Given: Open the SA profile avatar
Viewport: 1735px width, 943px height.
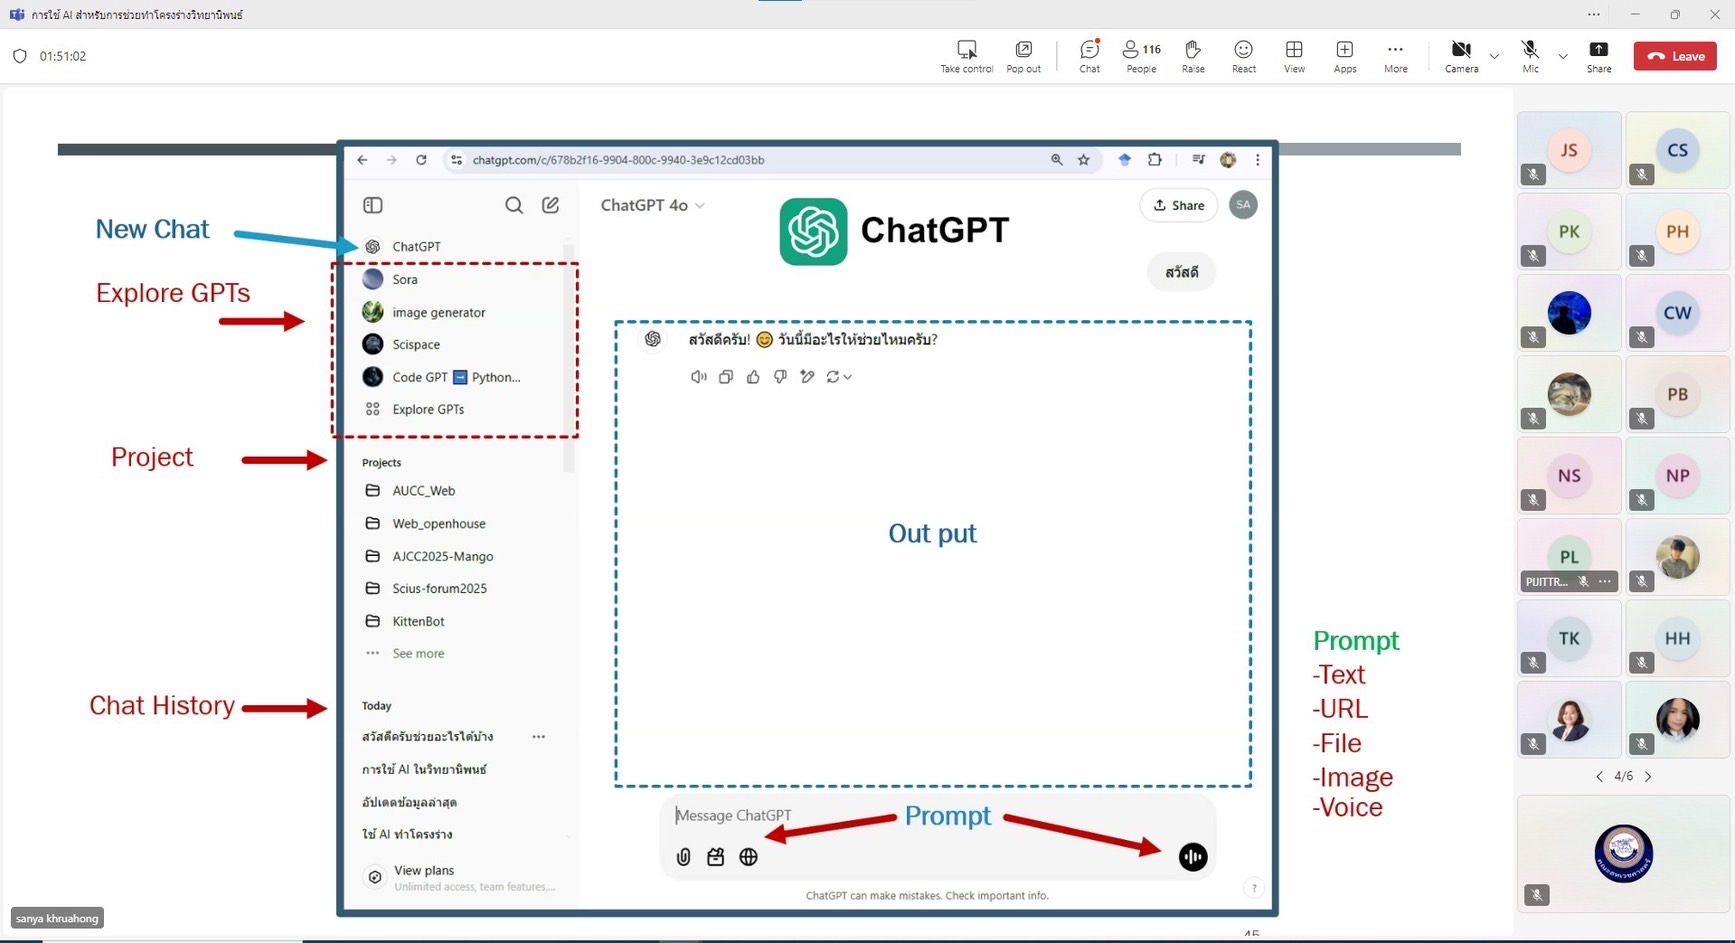Looking at the screenshot, I should [x=1243, y=205].
